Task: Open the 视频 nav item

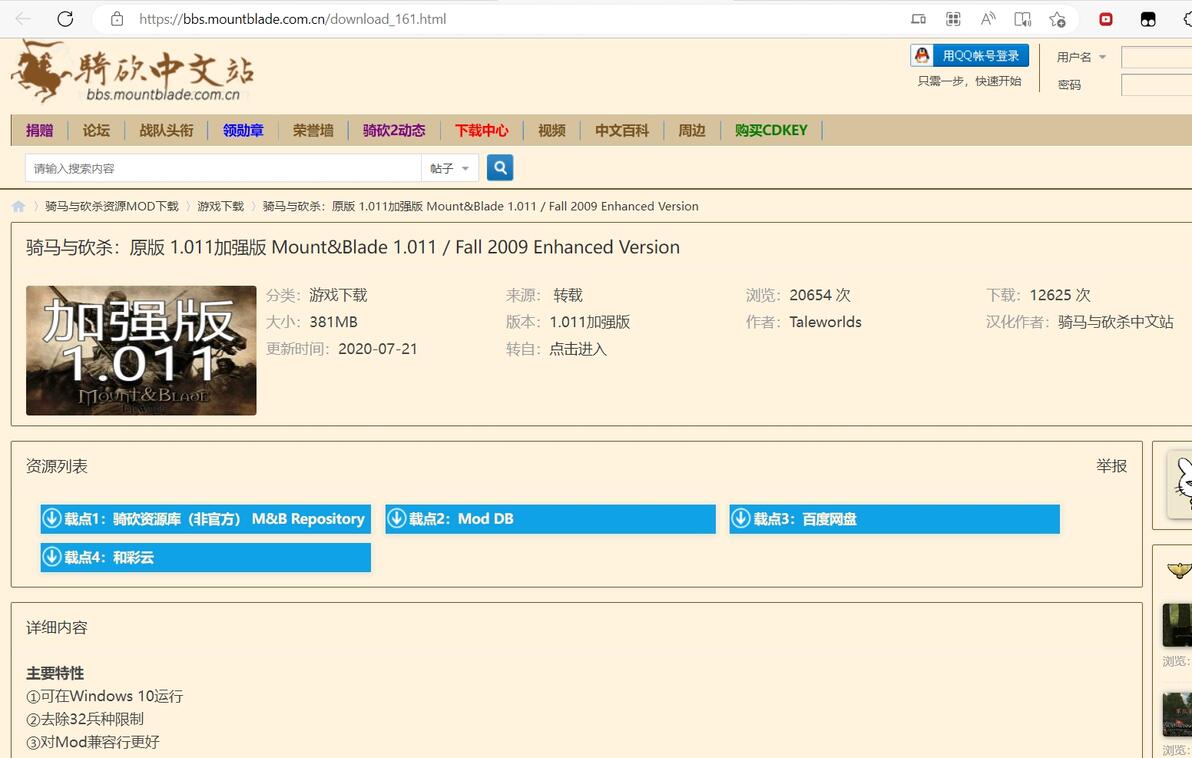Action: click(x=552, y=130)
